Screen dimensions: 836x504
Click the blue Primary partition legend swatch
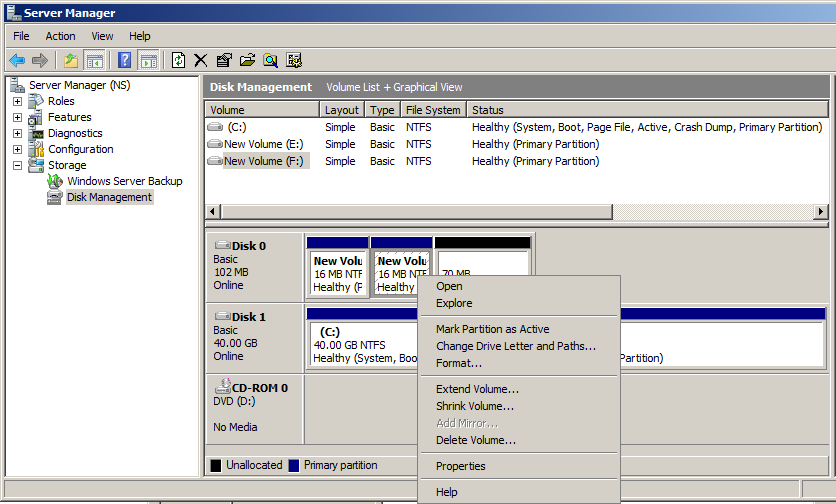coord(294,465)
